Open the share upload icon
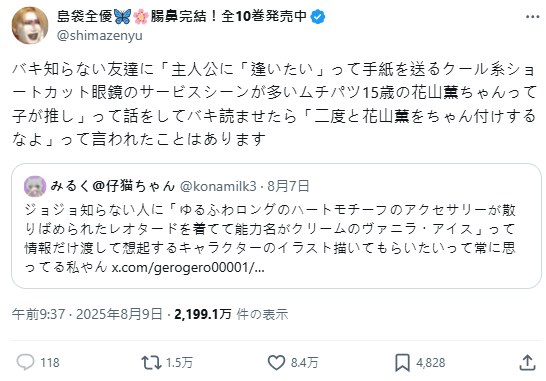The width and height of the screenshot is (546, 381). (527, 363)
